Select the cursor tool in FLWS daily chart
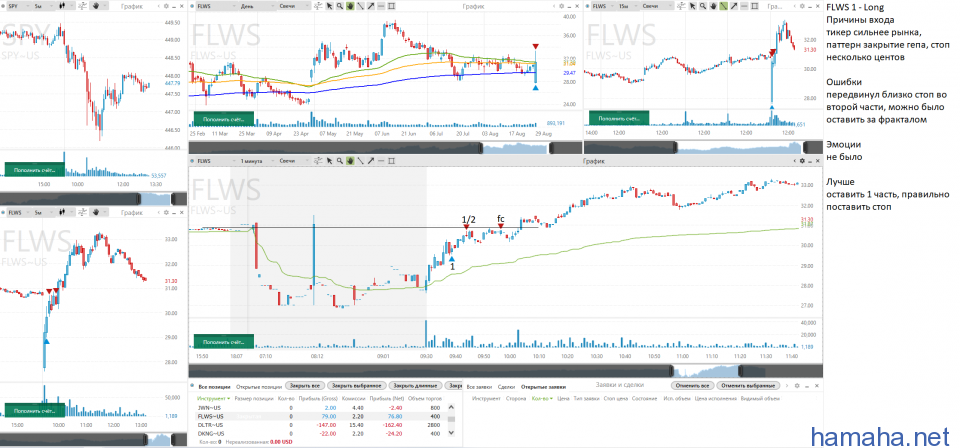The width and height of the screenshot is (960, 448). tap(329, 6)
